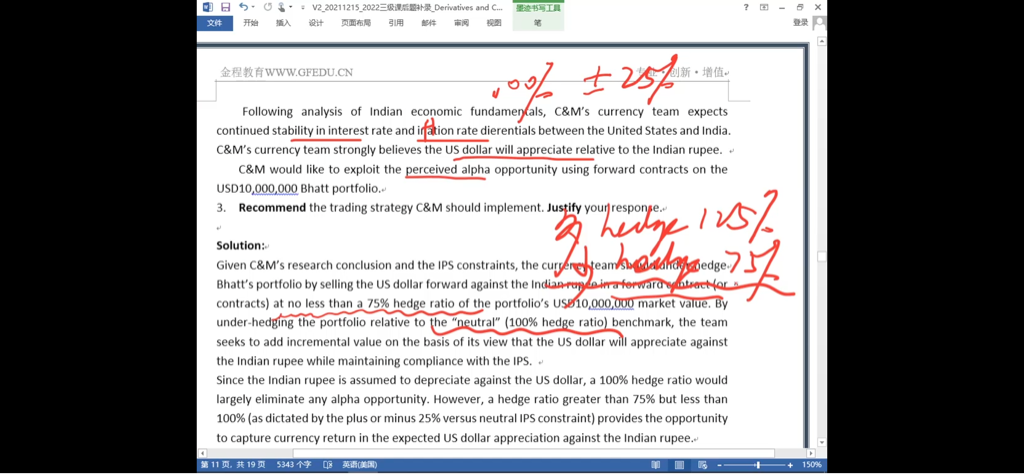The height and width of the screenshot is (474, 1024).
Task: Switch to the 开始 (Home) tab
Action: pyautogui.click(x=251, y=23)
